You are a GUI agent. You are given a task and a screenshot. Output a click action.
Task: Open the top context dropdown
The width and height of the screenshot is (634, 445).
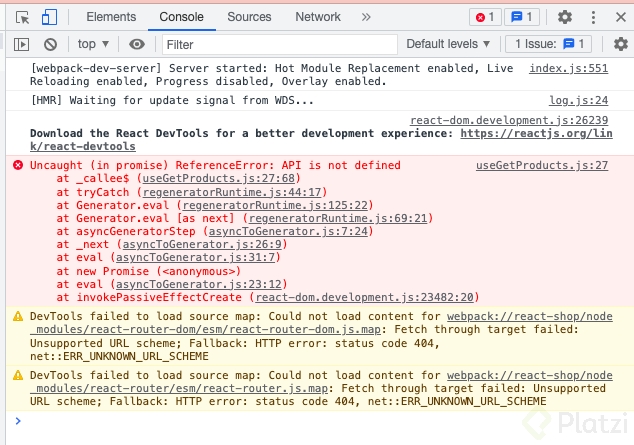click(x=93, y=44)
